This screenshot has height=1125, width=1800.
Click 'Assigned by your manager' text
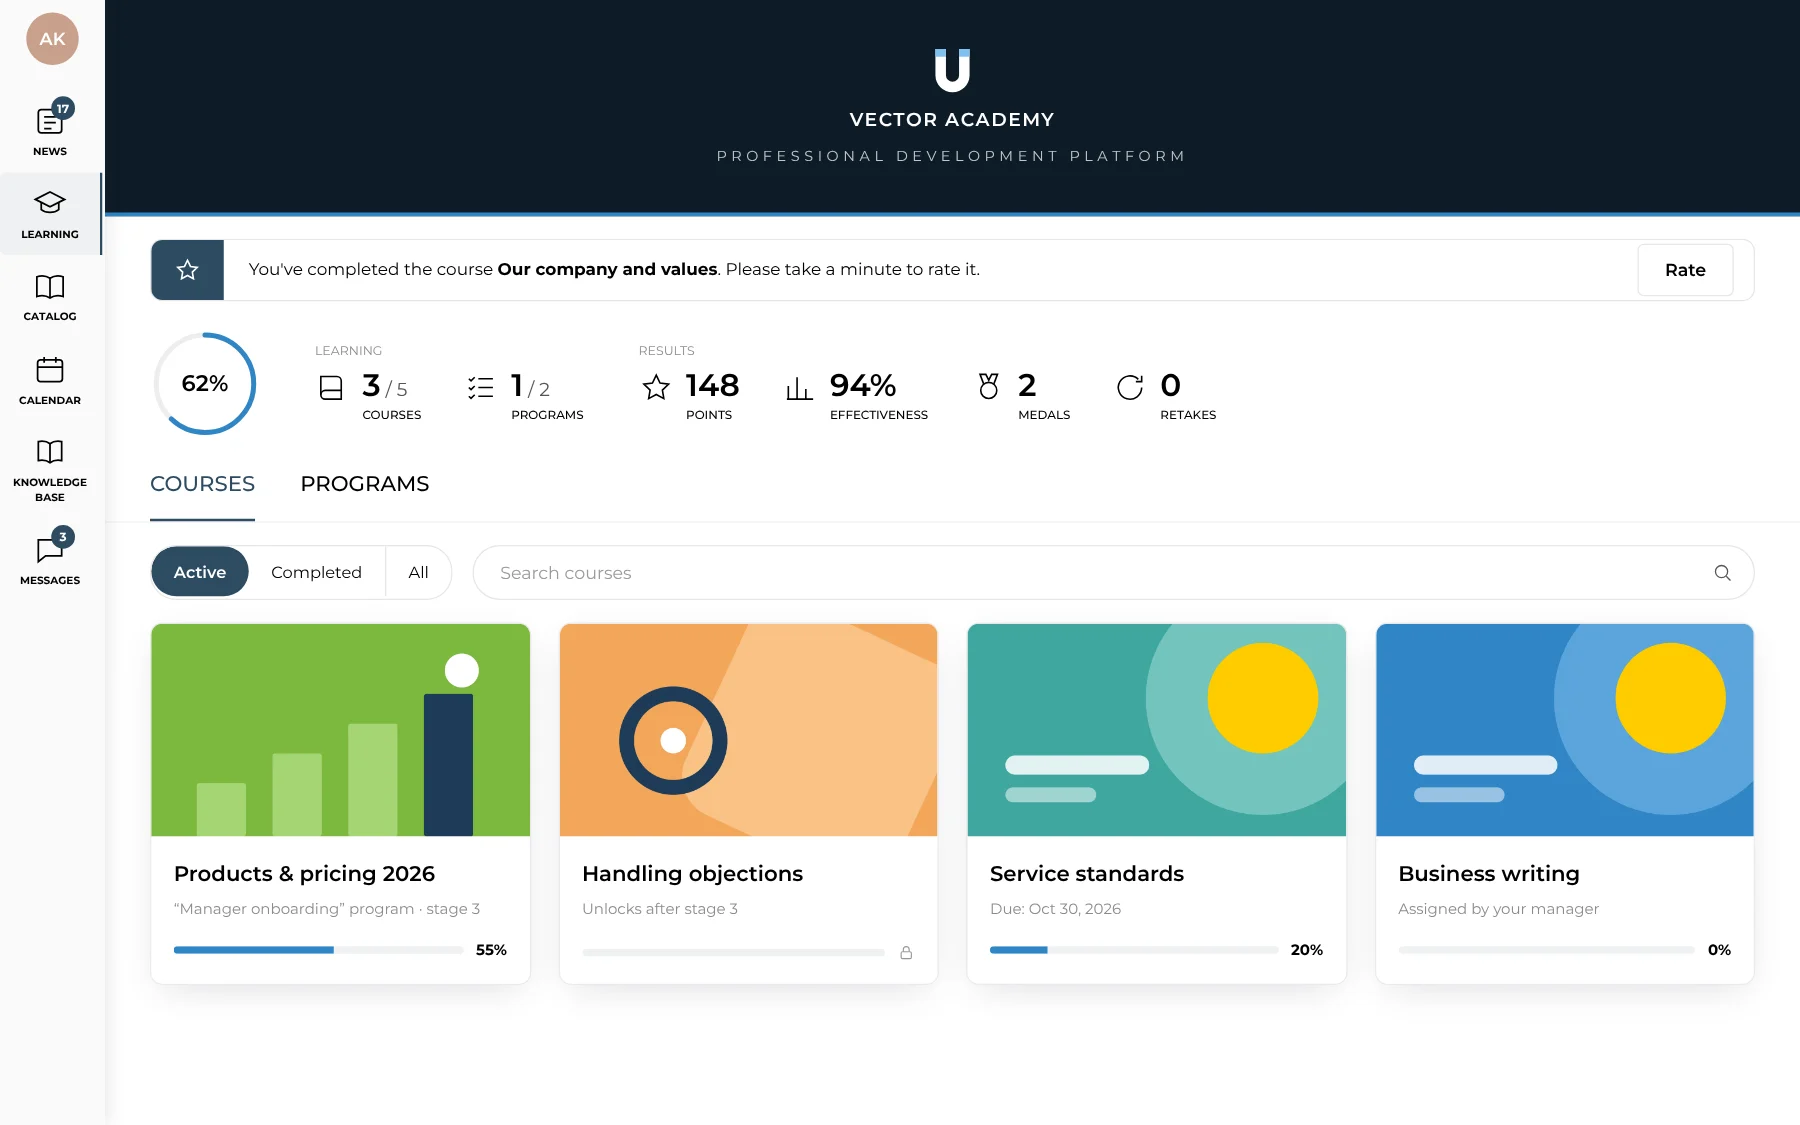pos(1498,909)
